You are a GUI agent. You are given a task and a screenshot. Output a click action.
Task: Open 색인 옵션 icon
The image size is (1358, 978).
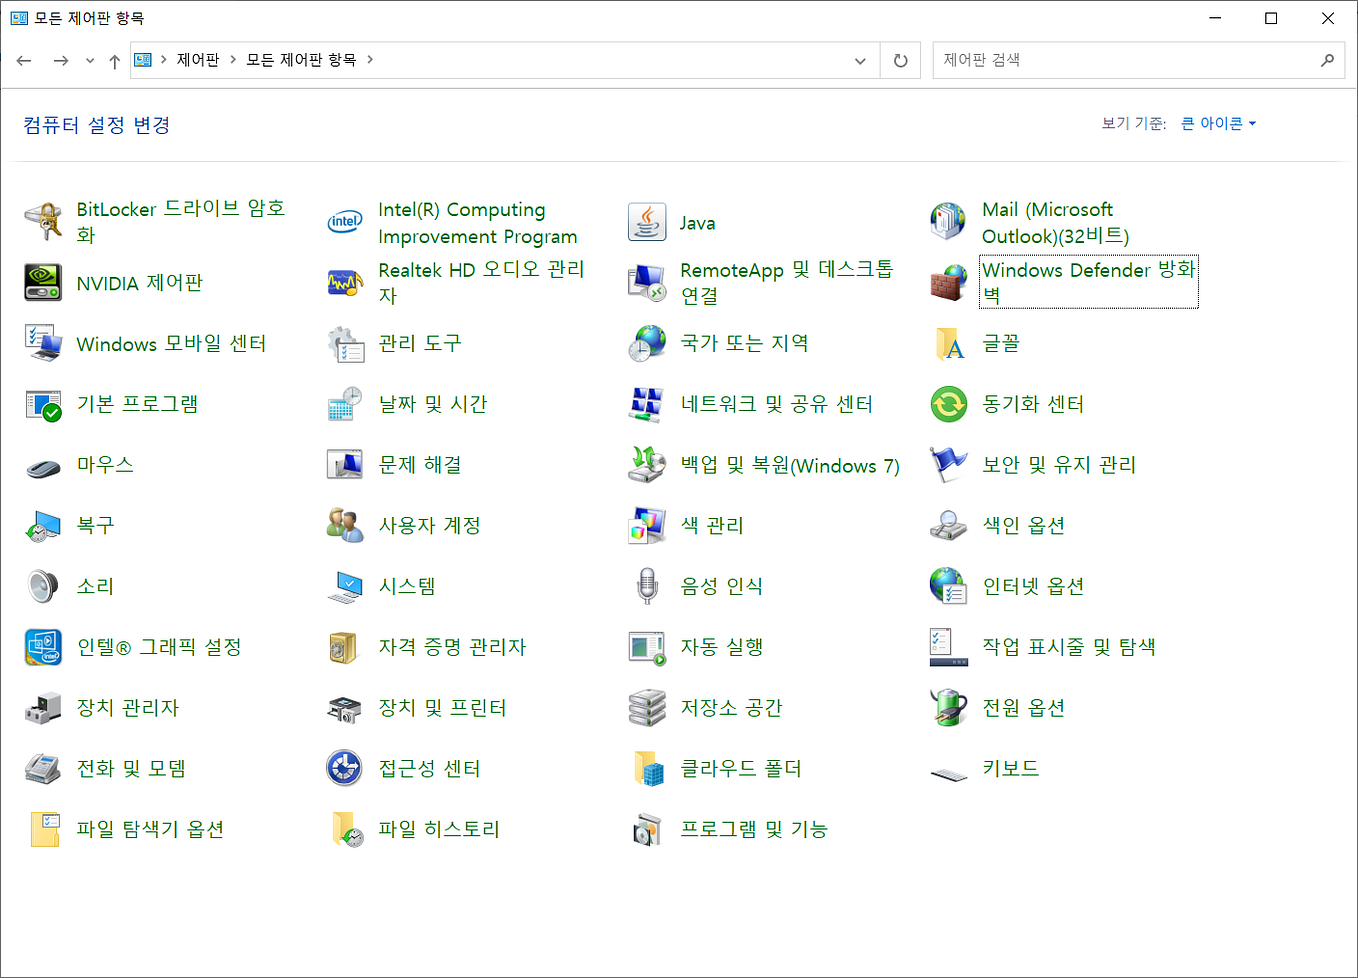(948, 525)
